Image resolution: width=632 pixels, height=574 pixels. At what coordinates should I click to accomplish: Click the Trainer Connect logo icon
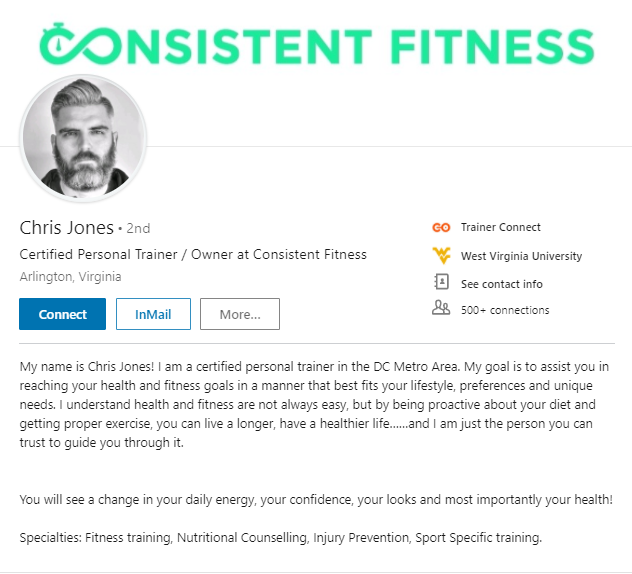click(441, 228)
